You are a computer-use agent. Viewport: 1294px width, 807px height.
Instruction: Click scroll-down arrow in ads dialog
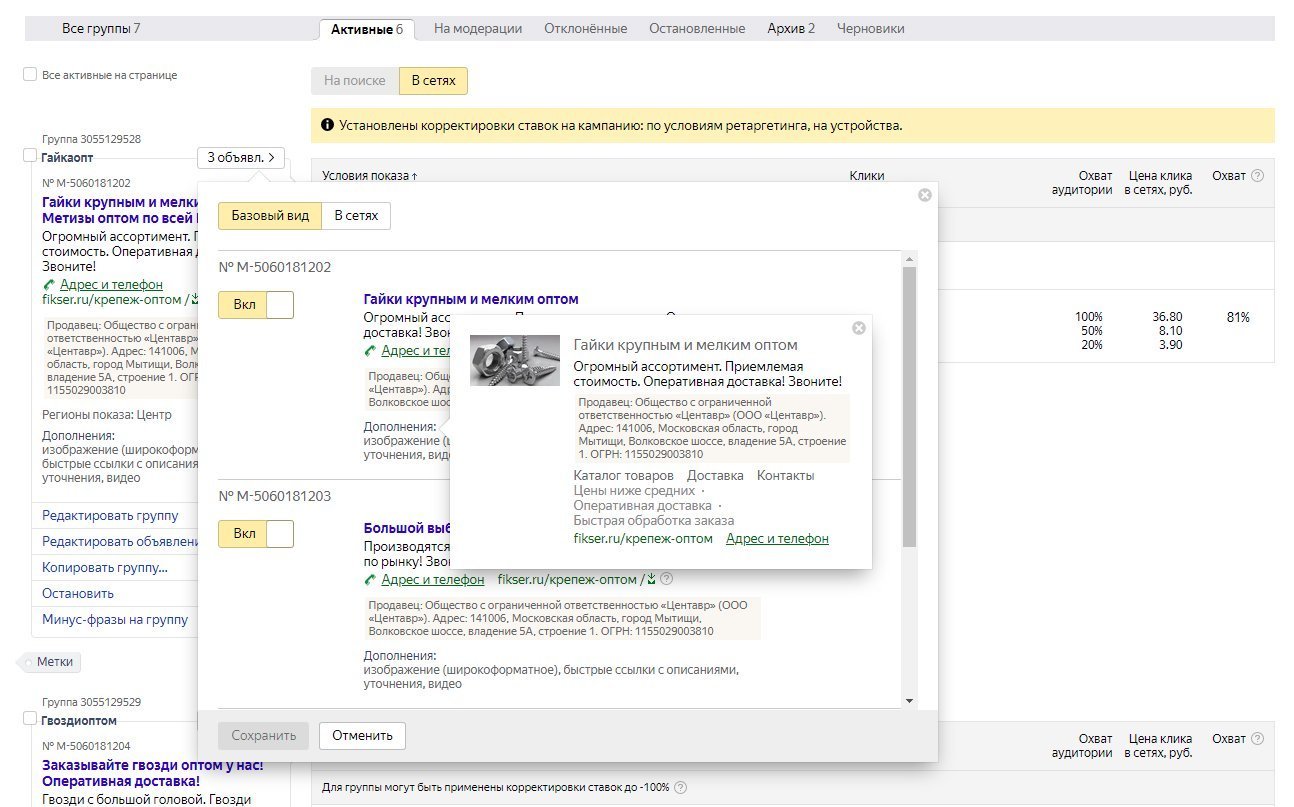click(x=909, y=701)
